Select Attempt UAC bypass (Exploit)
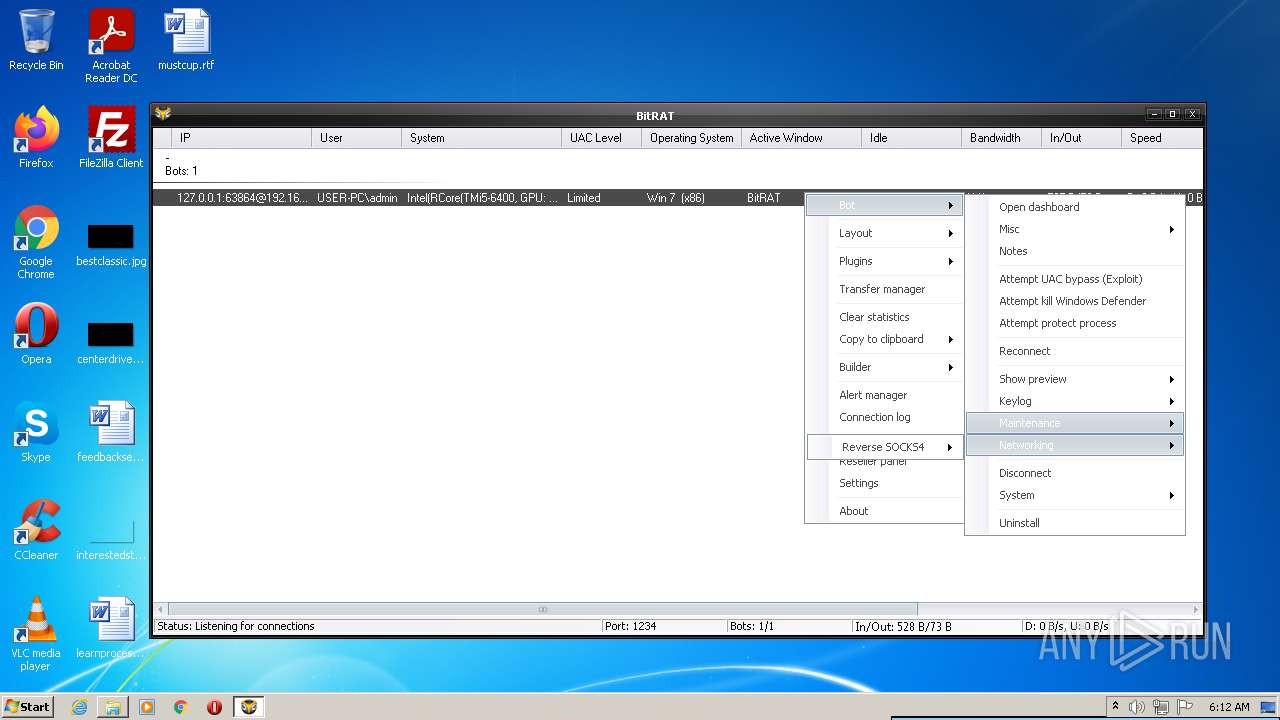The width and height of the screenshot is (1280, 720). pos(1075,279)
